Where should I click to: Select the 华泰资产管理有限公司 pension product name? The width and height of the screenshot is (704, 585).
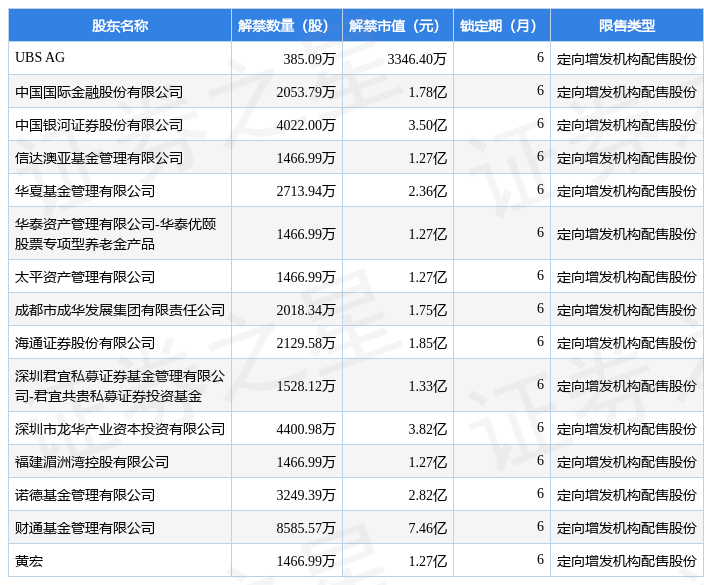pos(115,233)
